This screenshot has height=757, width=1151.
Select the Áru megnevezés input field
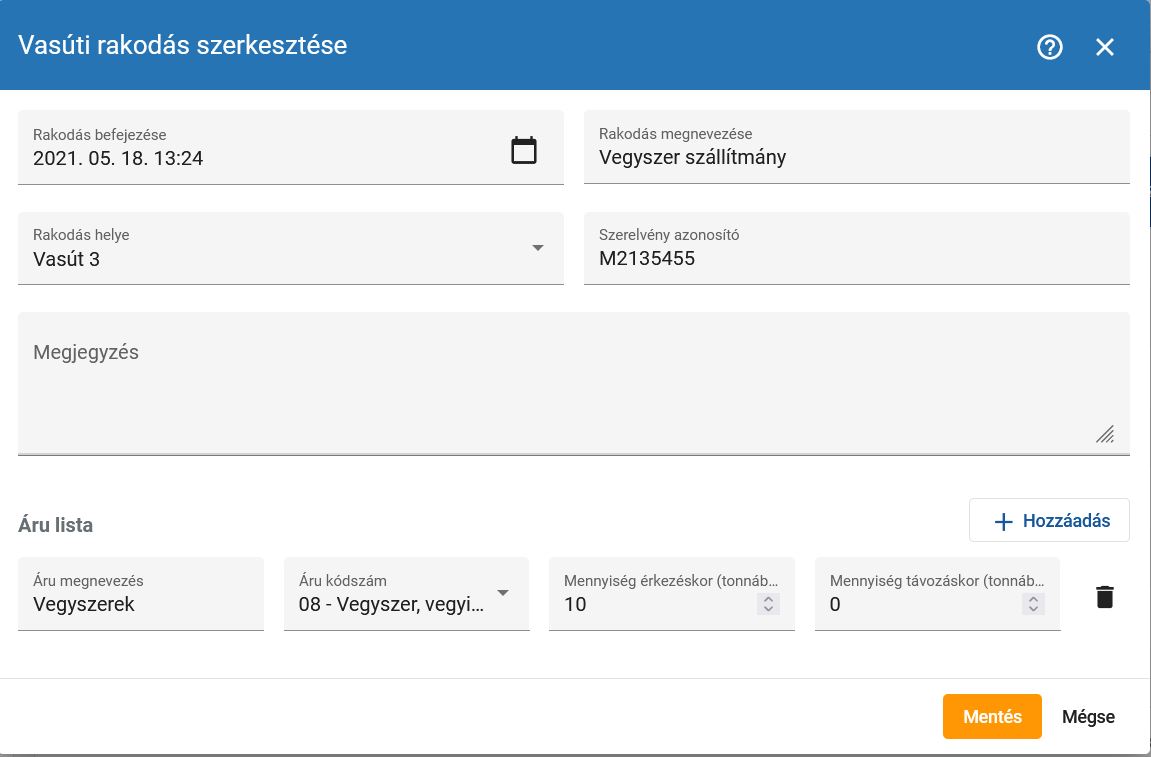tap(140, 604)
